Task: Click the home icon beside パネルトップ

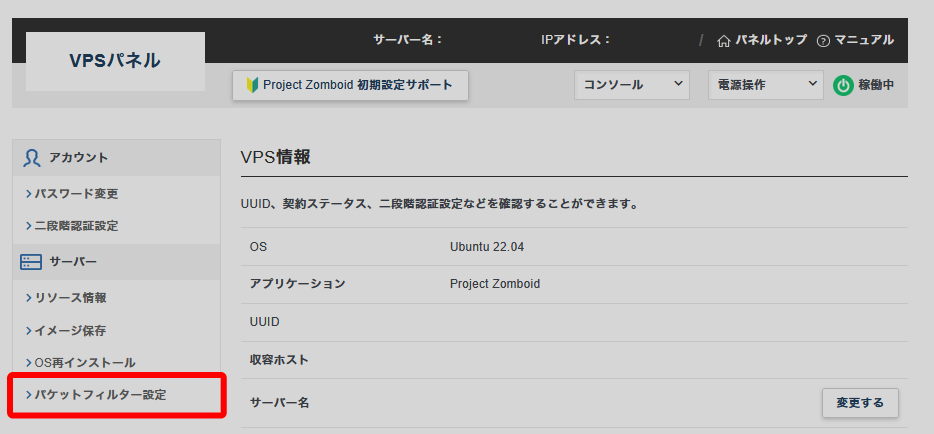Action: (724, 41)
